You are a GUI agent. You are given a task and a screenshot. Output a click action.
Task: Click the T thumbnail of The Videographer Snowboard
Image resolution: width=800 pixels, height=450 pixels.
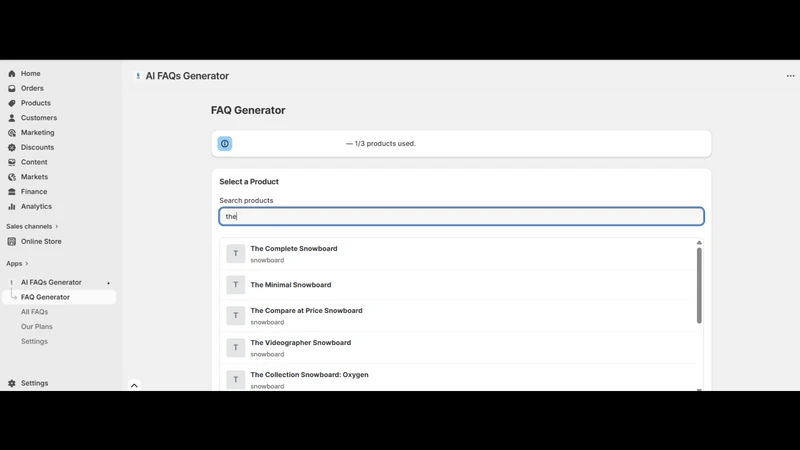(236, 347)
